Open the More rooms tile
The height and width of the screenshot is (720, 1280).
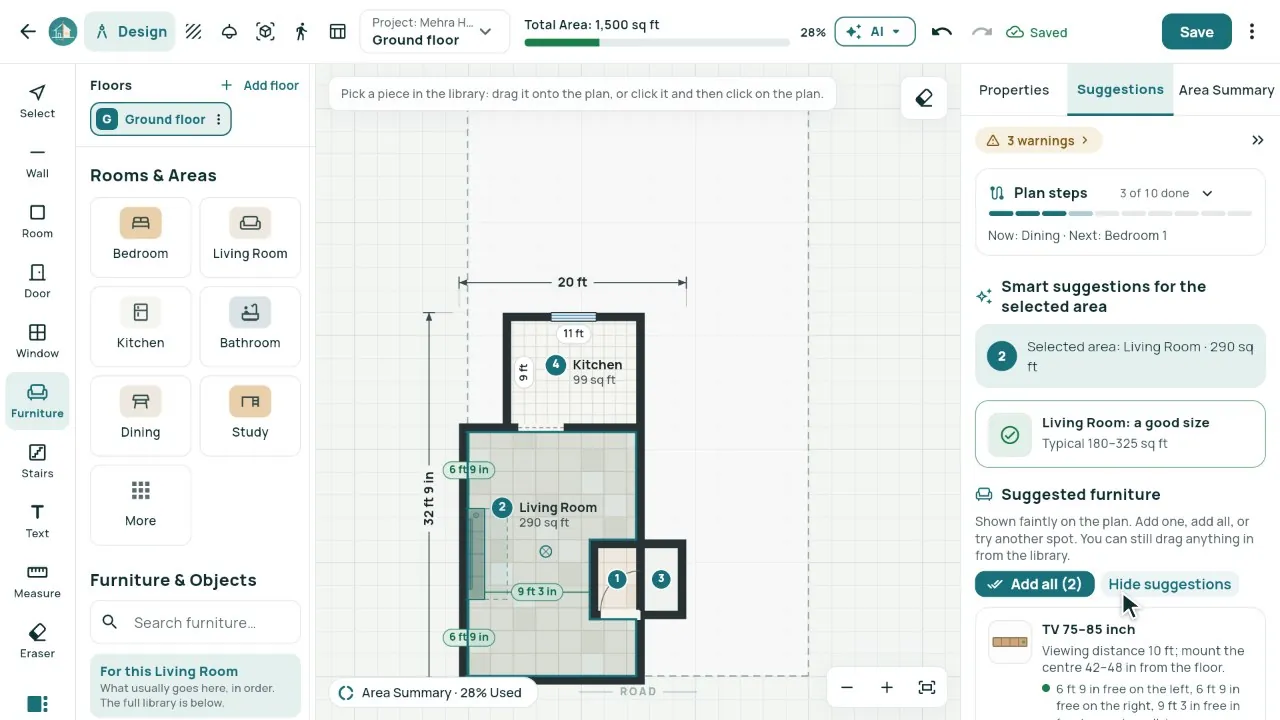[141, 505]
